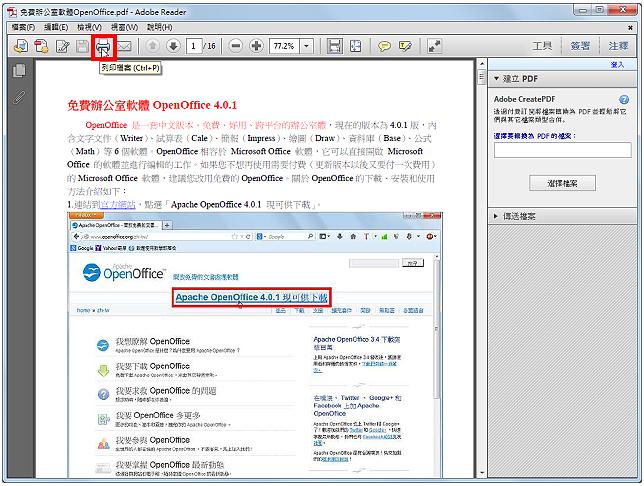The height and width of the screenshot is (486, 644).
Task: Click the email envelope icon
Action: [x=124, y=46]
